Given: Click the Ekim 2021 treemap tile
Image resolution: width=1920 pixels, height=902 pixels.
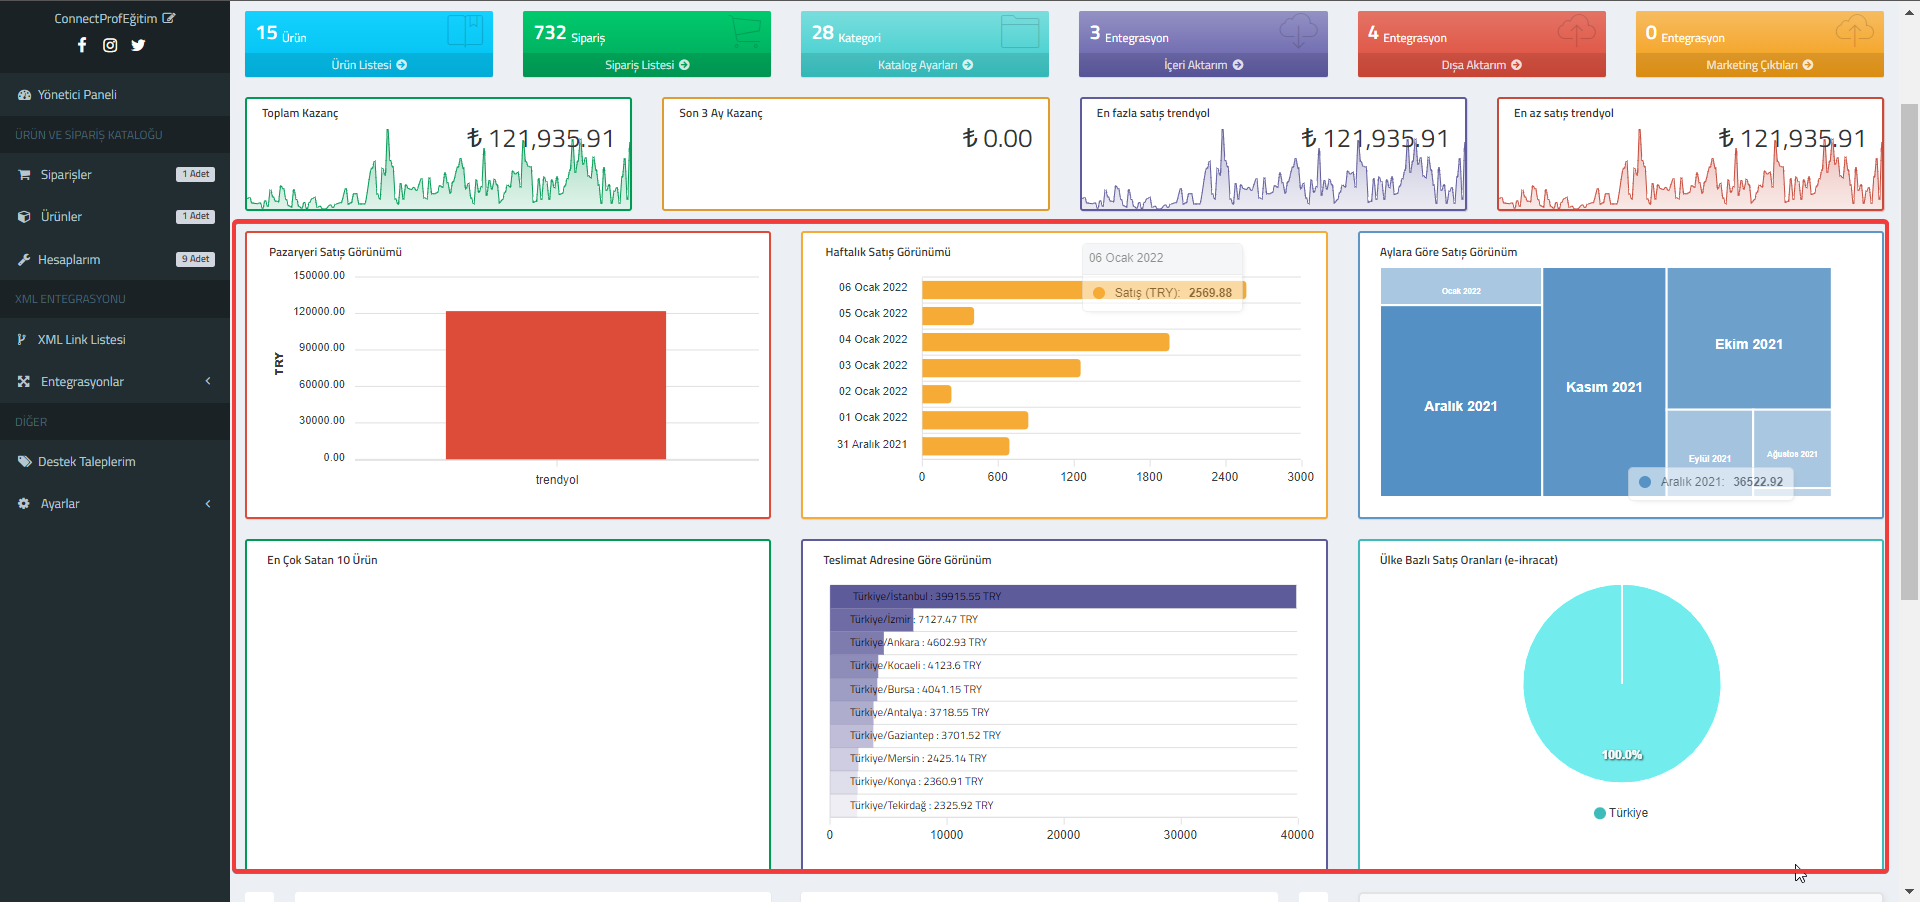Looking at the screenshot, I should 1748,338.
